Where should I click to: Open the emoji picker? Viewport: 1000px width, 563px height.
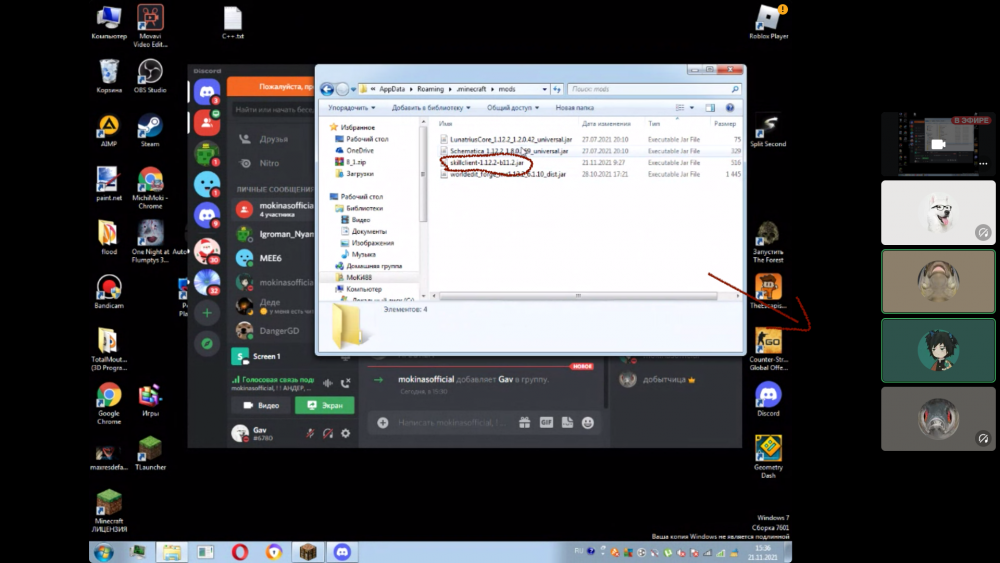(587, 422)
